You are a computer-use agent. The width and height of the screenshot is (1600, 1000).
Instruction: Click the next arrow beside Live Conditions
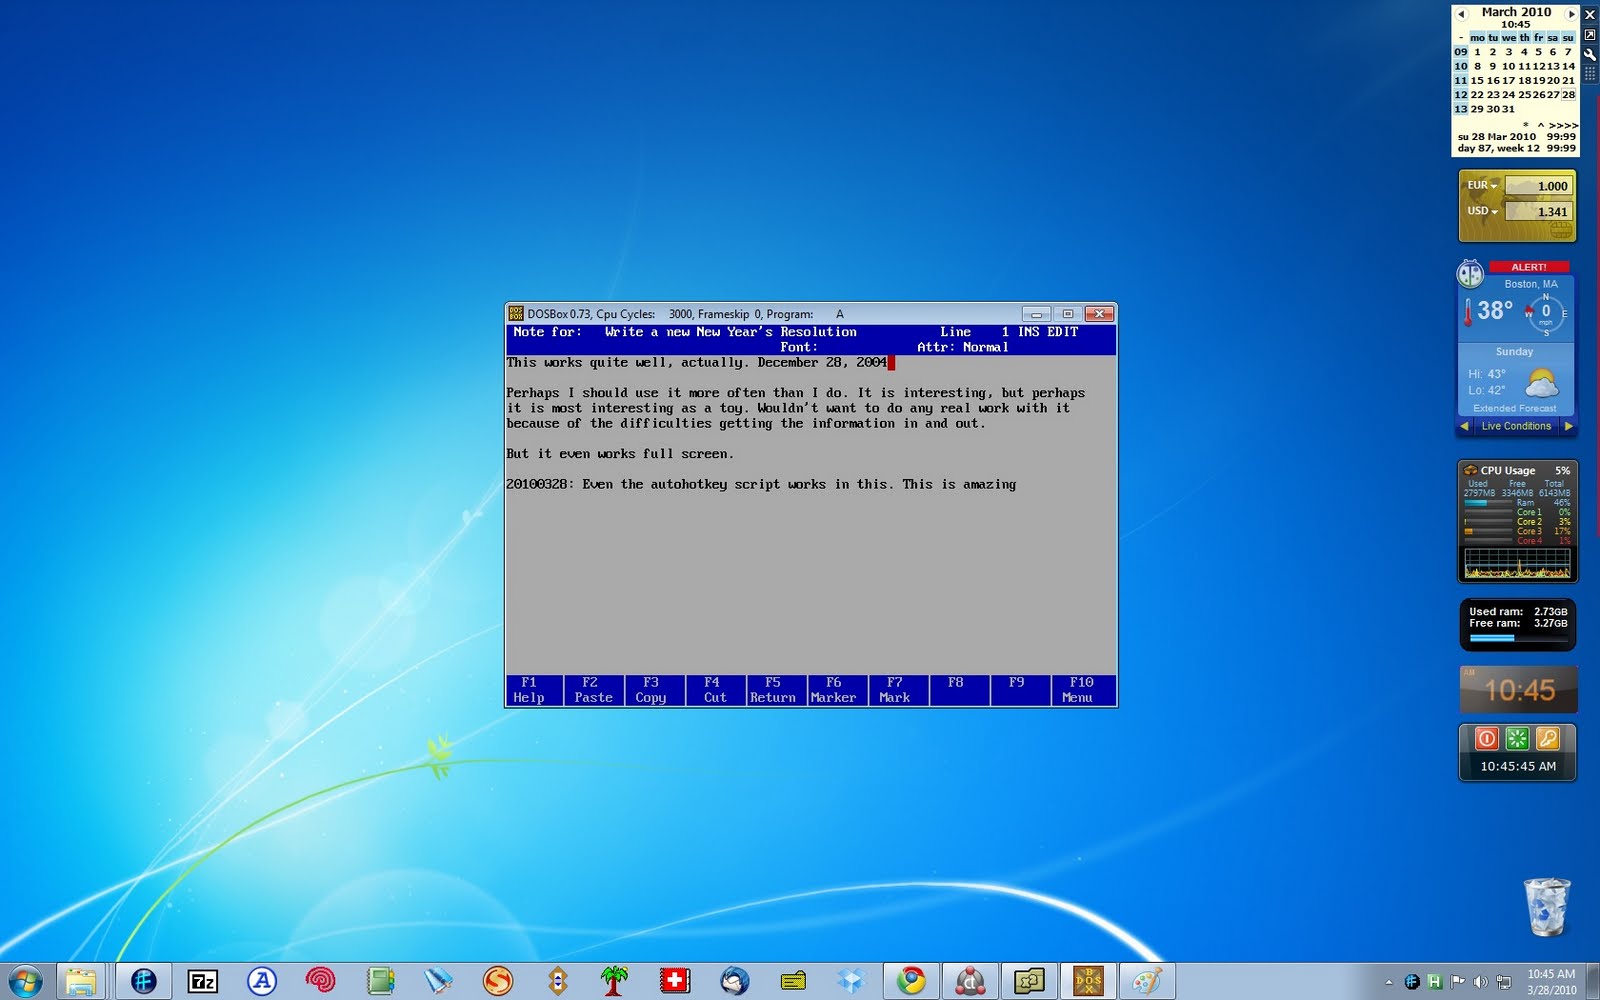1568,426
